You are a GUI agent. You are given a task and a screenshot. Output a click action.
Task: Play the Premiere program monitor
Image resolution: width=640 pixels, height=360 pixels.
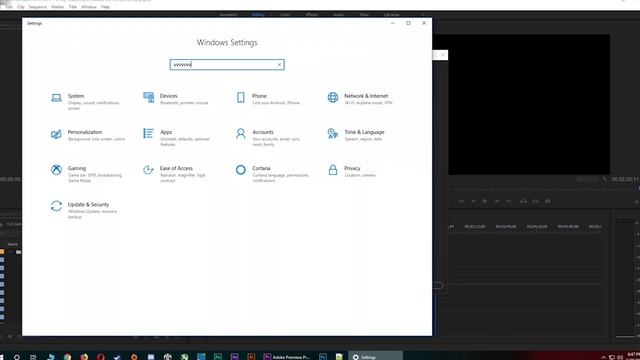coord(484,201)
